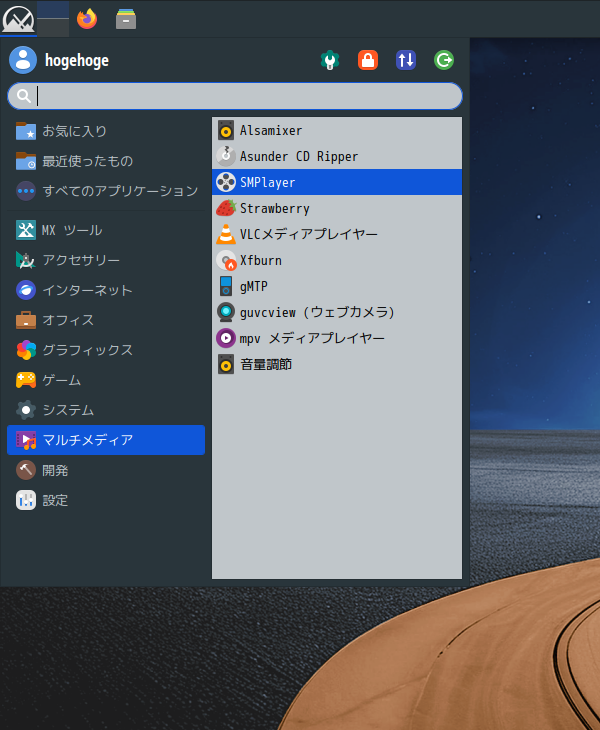Launch guvcview (ウェブカメラ) by its label
Image resolution: width=600 pixels, height=730 pixels.
pos(317,312)
